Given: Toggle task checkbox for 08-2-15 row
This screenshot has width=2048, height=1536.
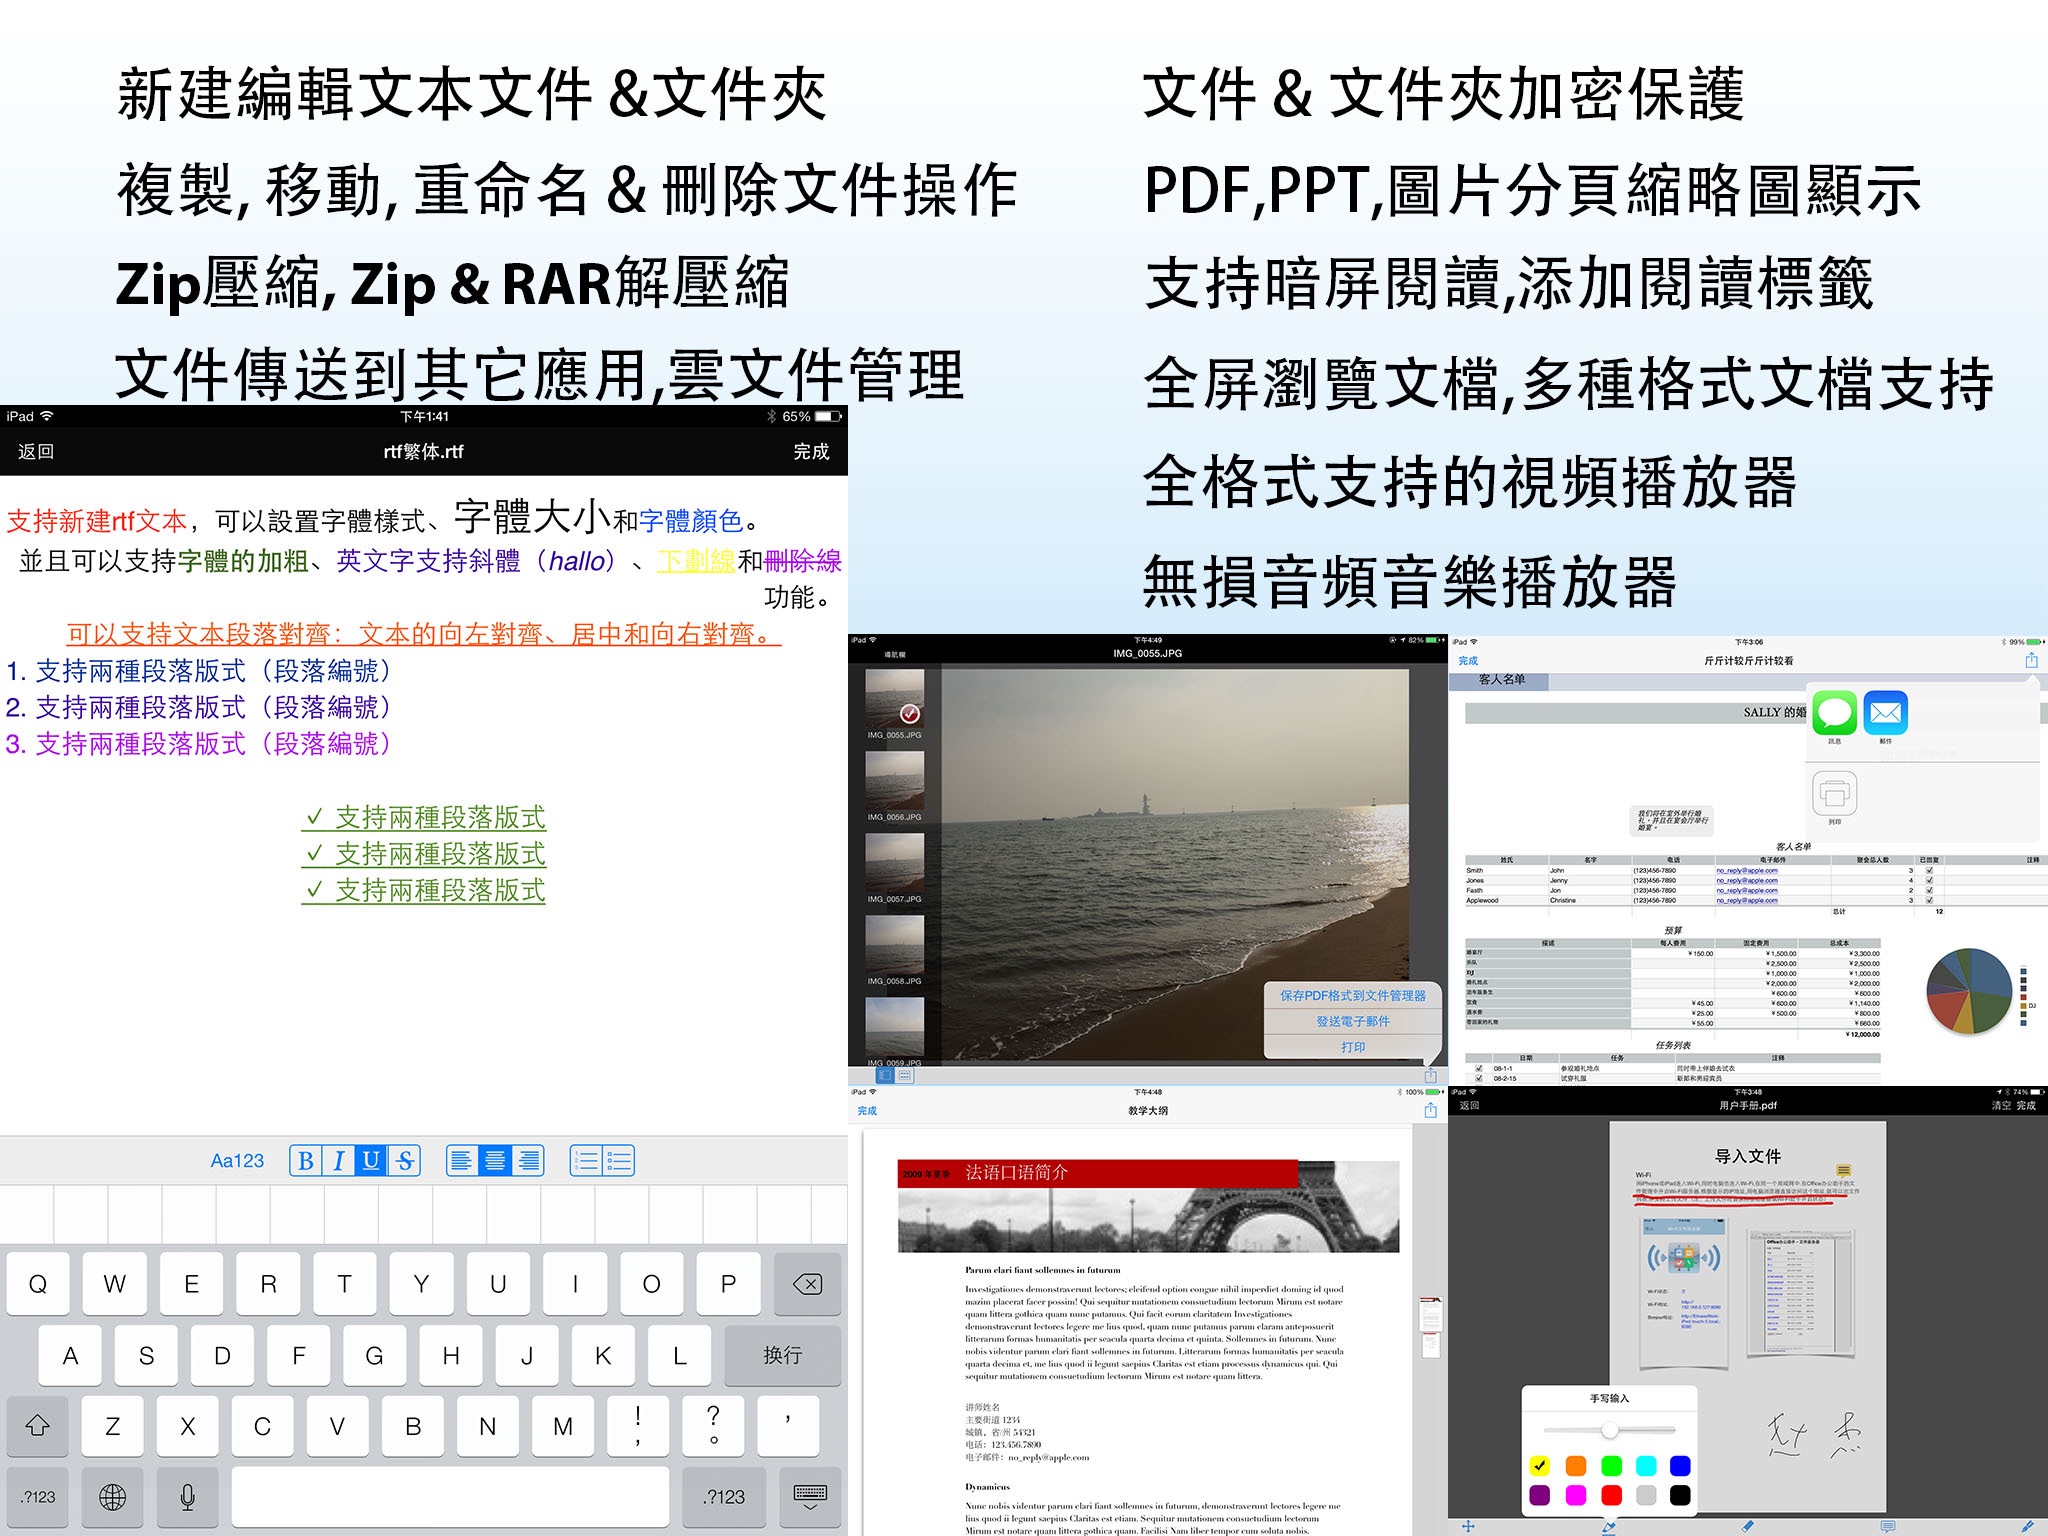Looking at the screenshot, I should [1479, 1078].
